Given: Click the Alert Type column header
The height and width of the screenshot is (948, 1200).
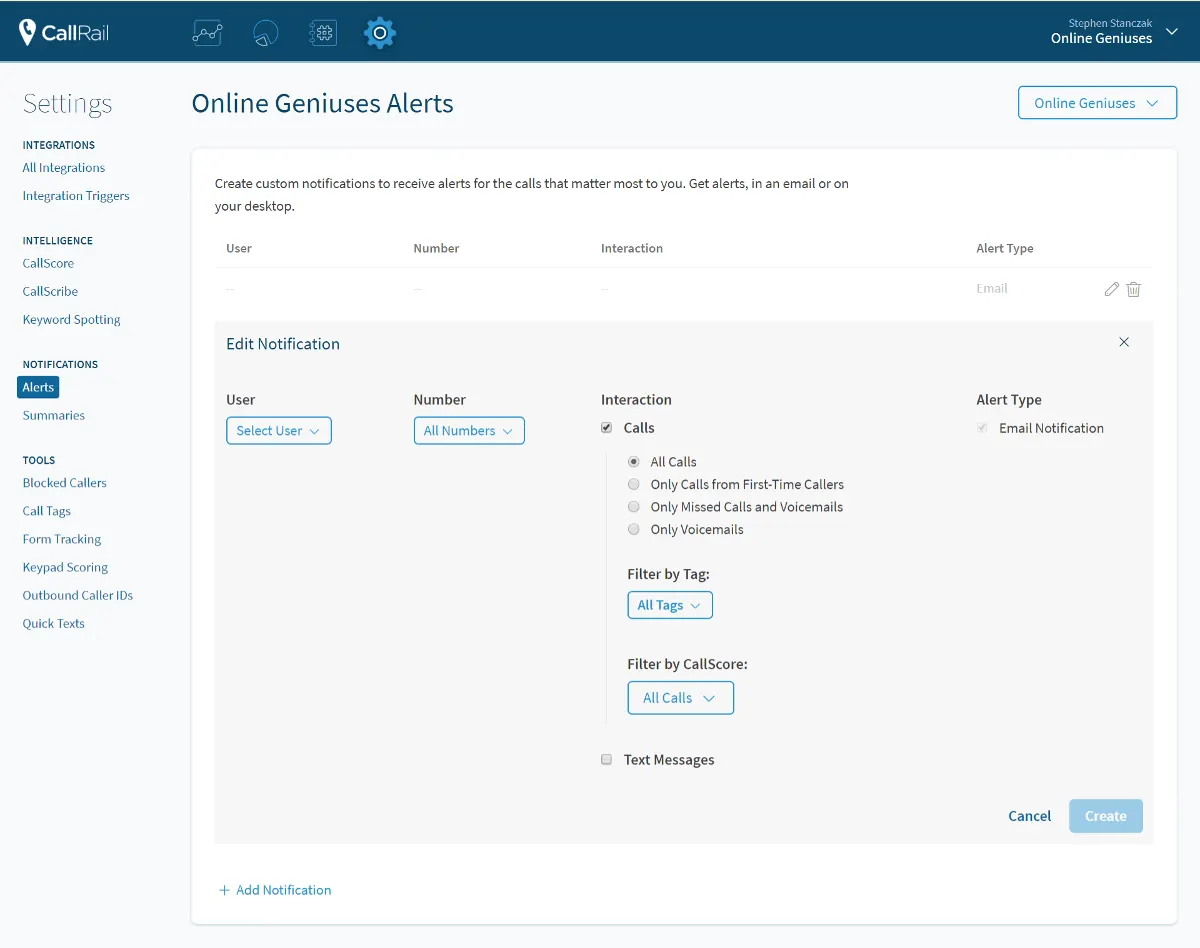Looking at the screenshot, I should click(1005, 248).
